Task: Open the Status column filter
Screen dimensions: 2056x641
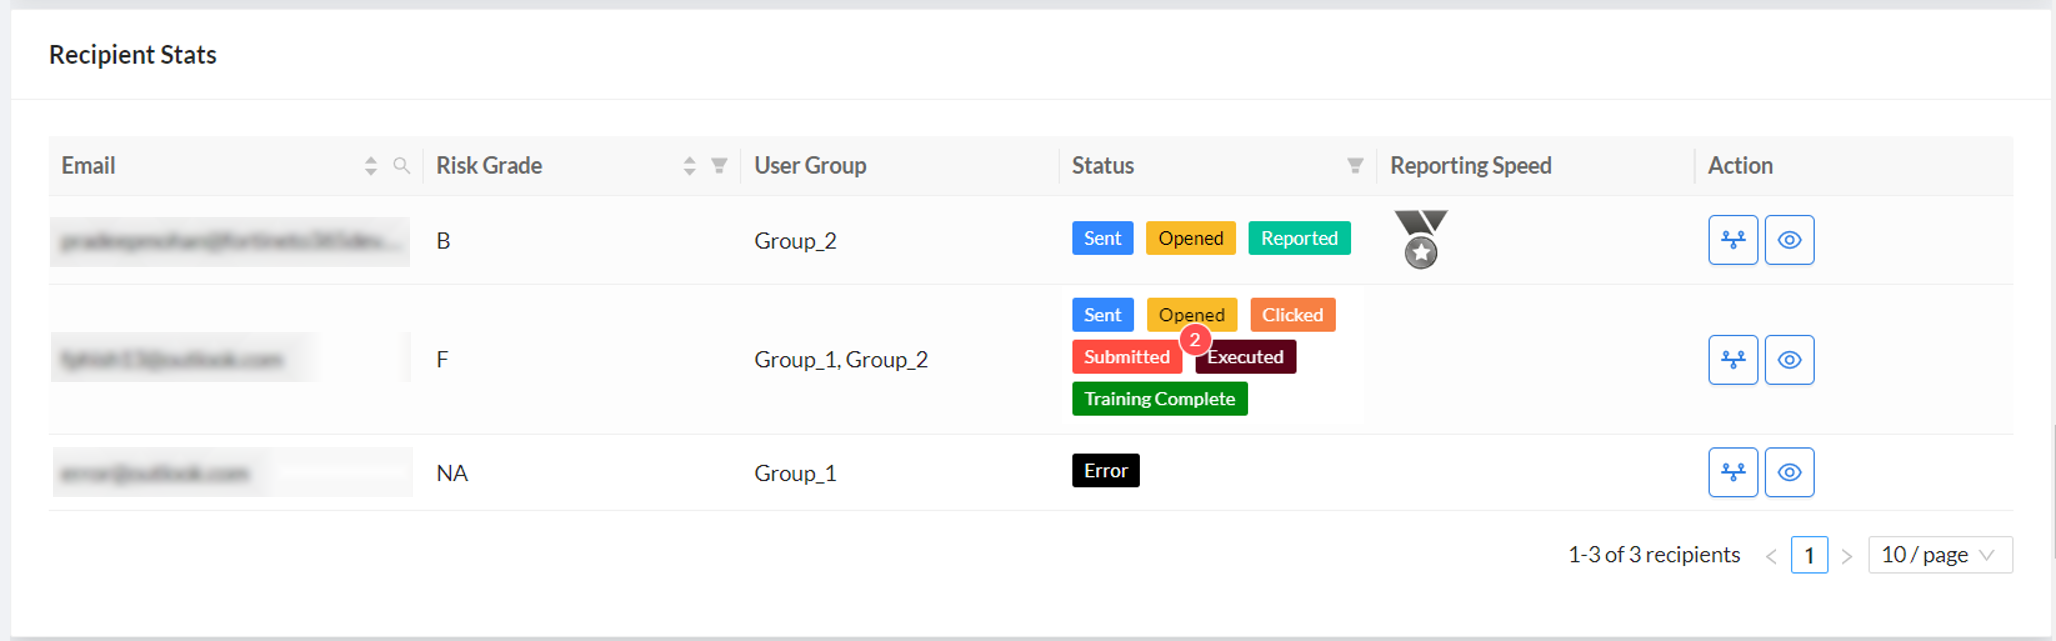Action: point(1355,166)
